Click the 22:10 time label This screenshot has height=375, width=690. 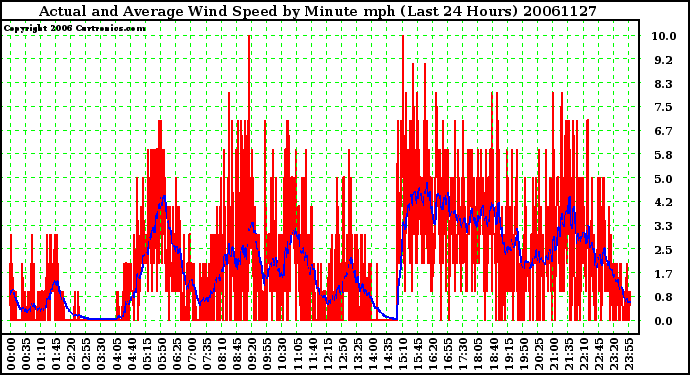pyautogui.click(x=583, y=354)
